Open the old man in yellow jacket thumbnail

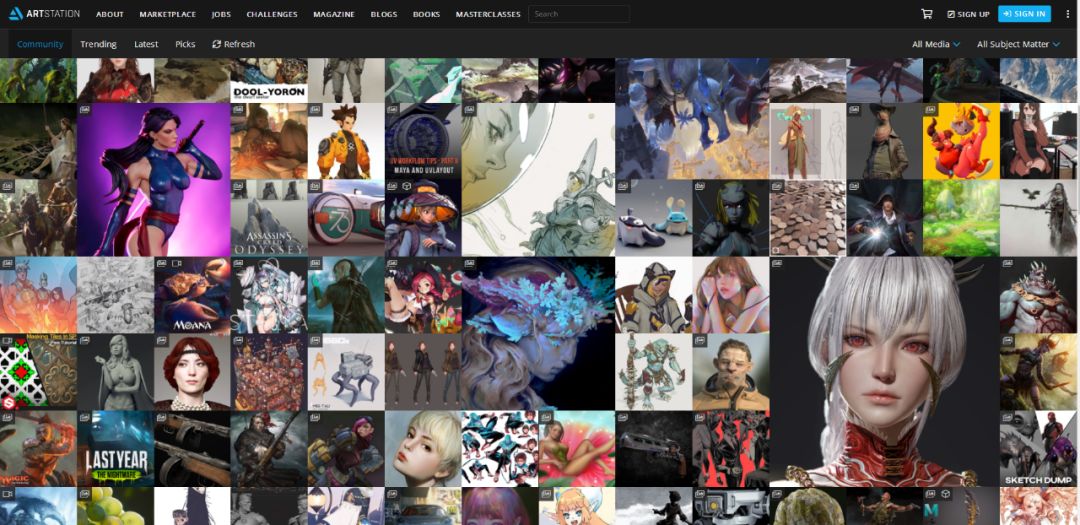pos(730,372)
